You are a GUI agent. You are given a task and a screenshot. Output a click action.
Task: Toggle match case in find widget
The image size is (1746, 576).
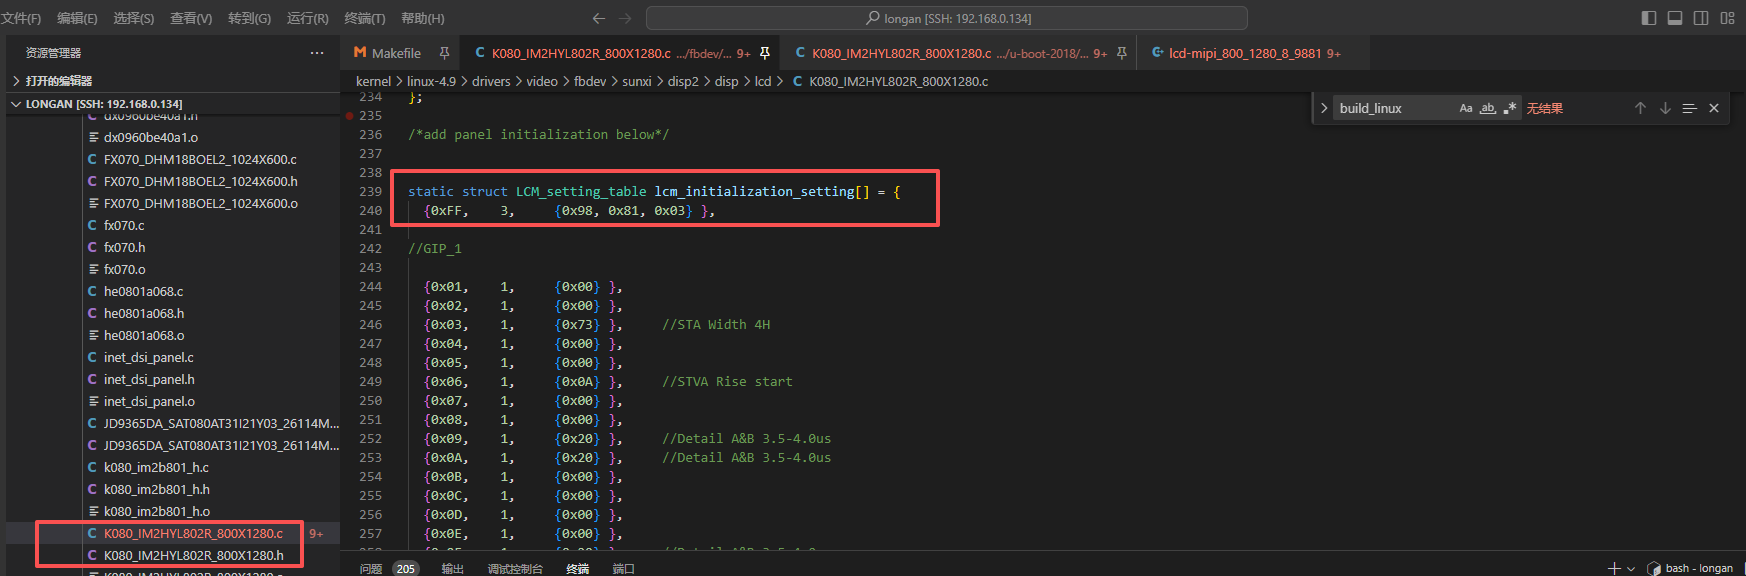click(1466, 108)
